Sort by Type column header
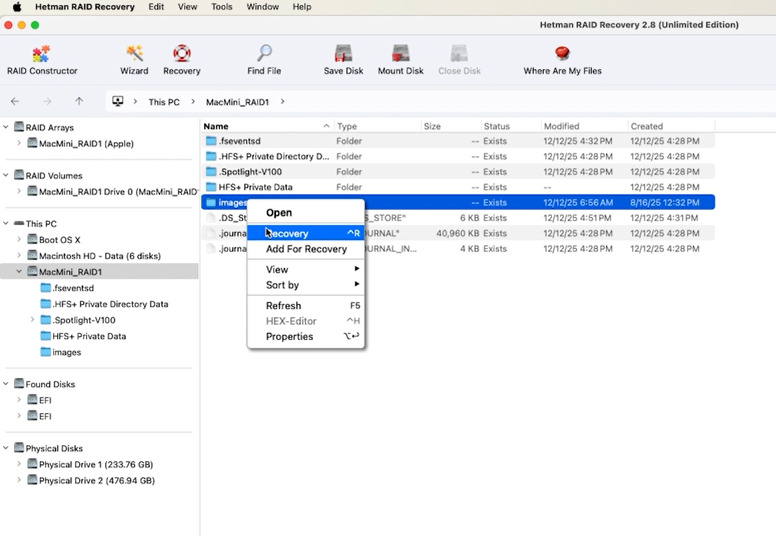Image resolution: width=776 pixels, height=536 pixels. 378,126
